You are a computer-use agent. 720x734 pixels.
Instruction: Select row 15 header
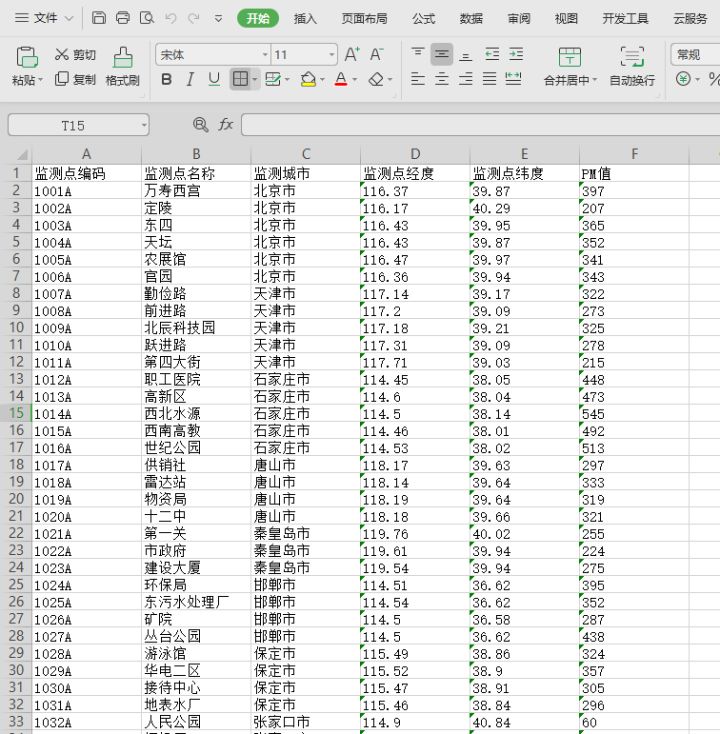point(16,413)
